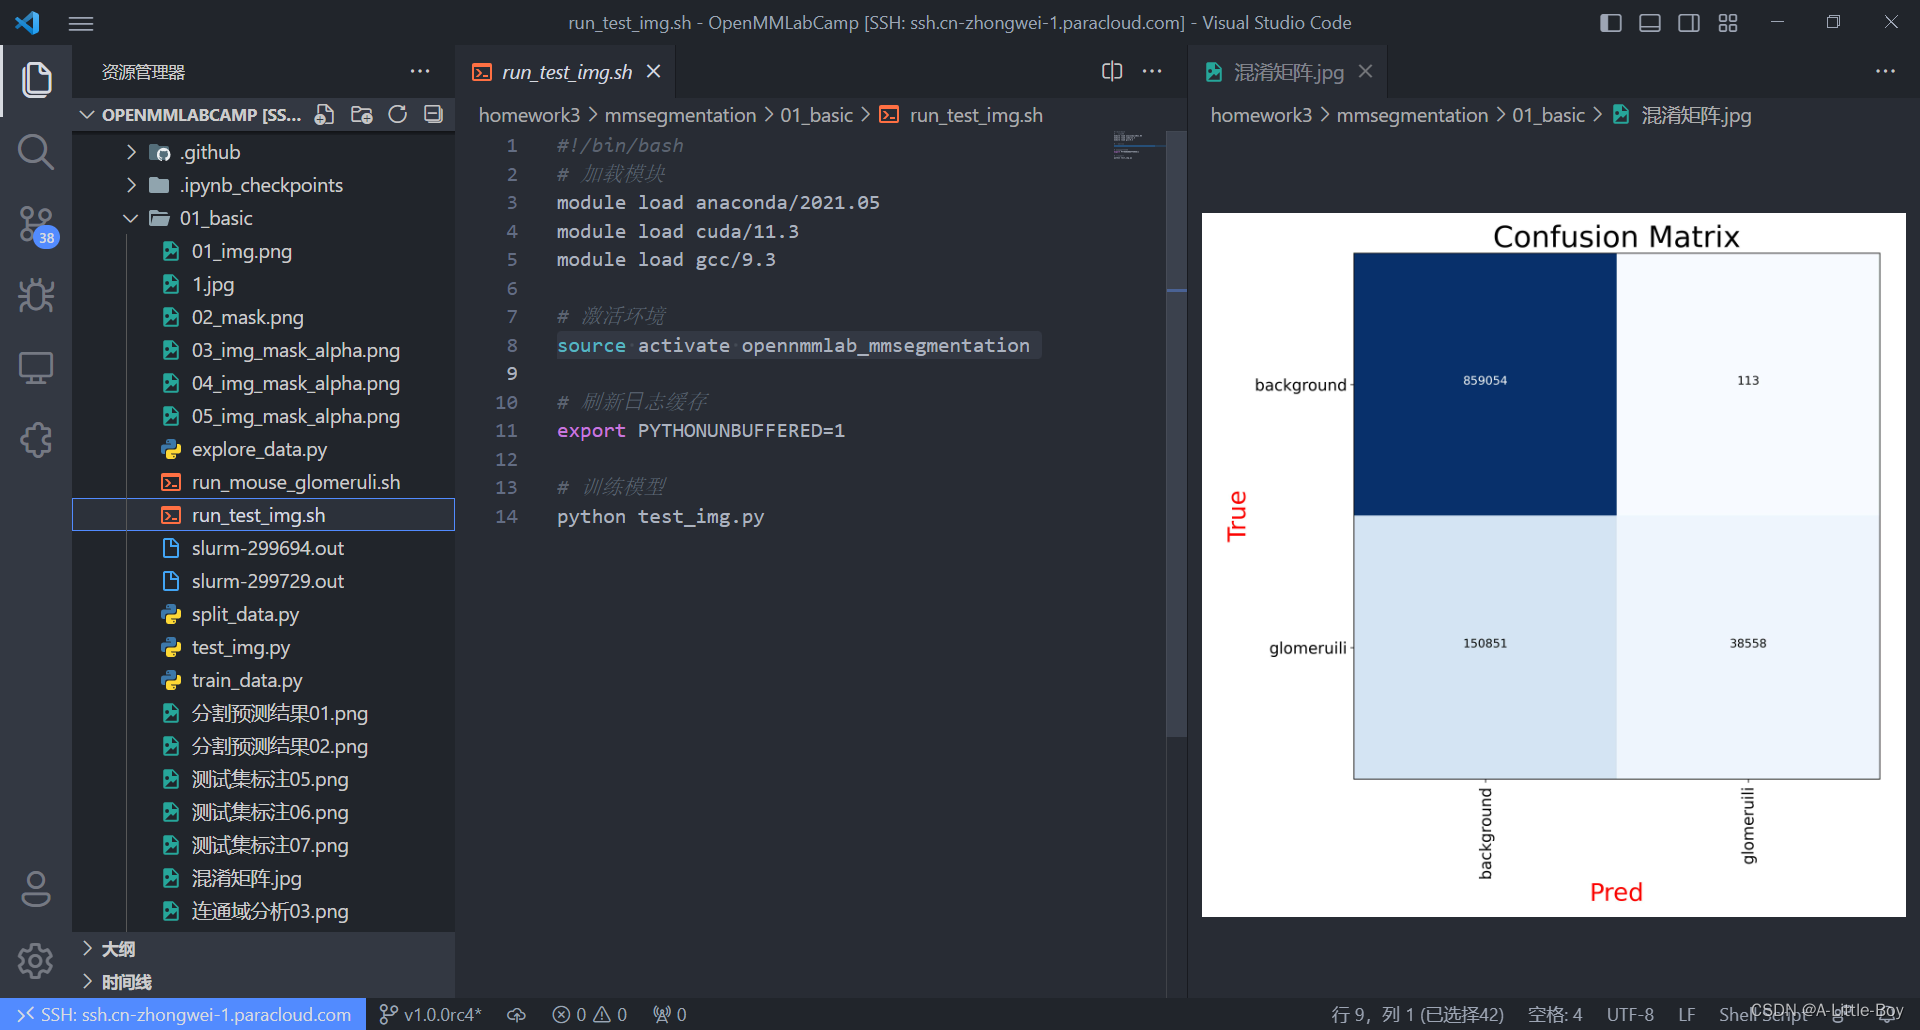The height and width of the screenshot is (1030, 1920).
Task: Switch to run_test_img.sh editor tab
Action: (x=566, y=72)
